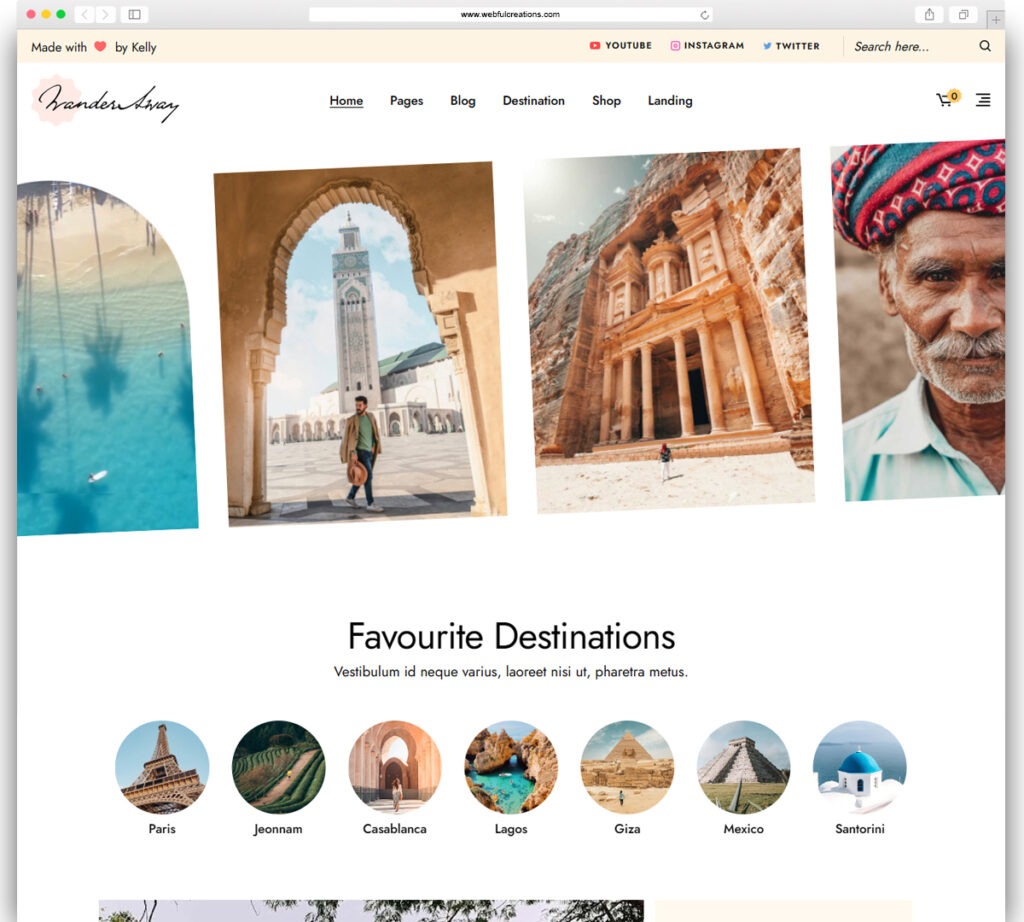Click the Safari share icon
This screenshot has height=922, width=1024.
(929, 14)
